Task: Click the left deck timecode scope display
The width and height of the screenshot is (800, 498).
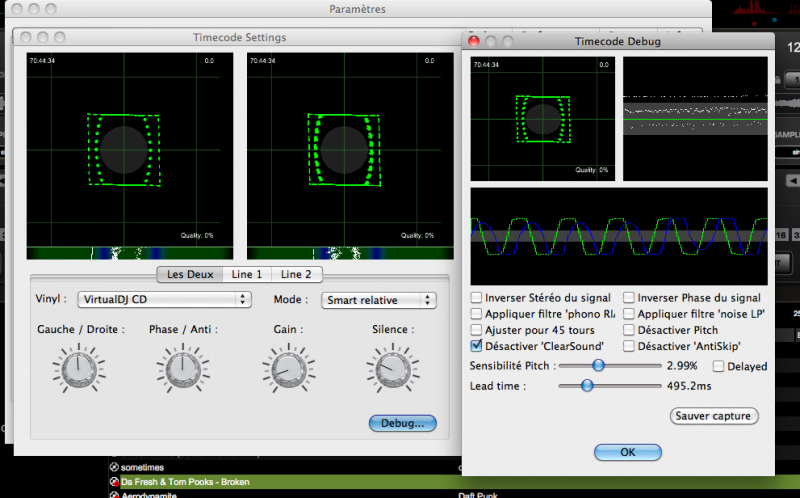Action: pos(130,150)
